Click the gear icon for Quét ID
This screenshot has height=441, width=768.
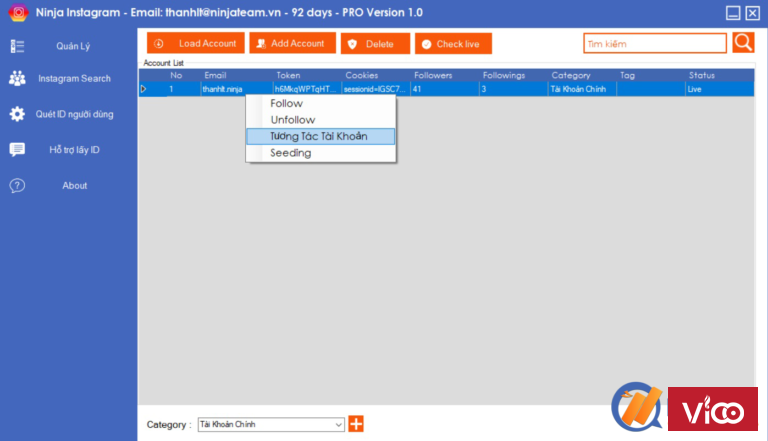pyautogui.click(x=17, y=114)
